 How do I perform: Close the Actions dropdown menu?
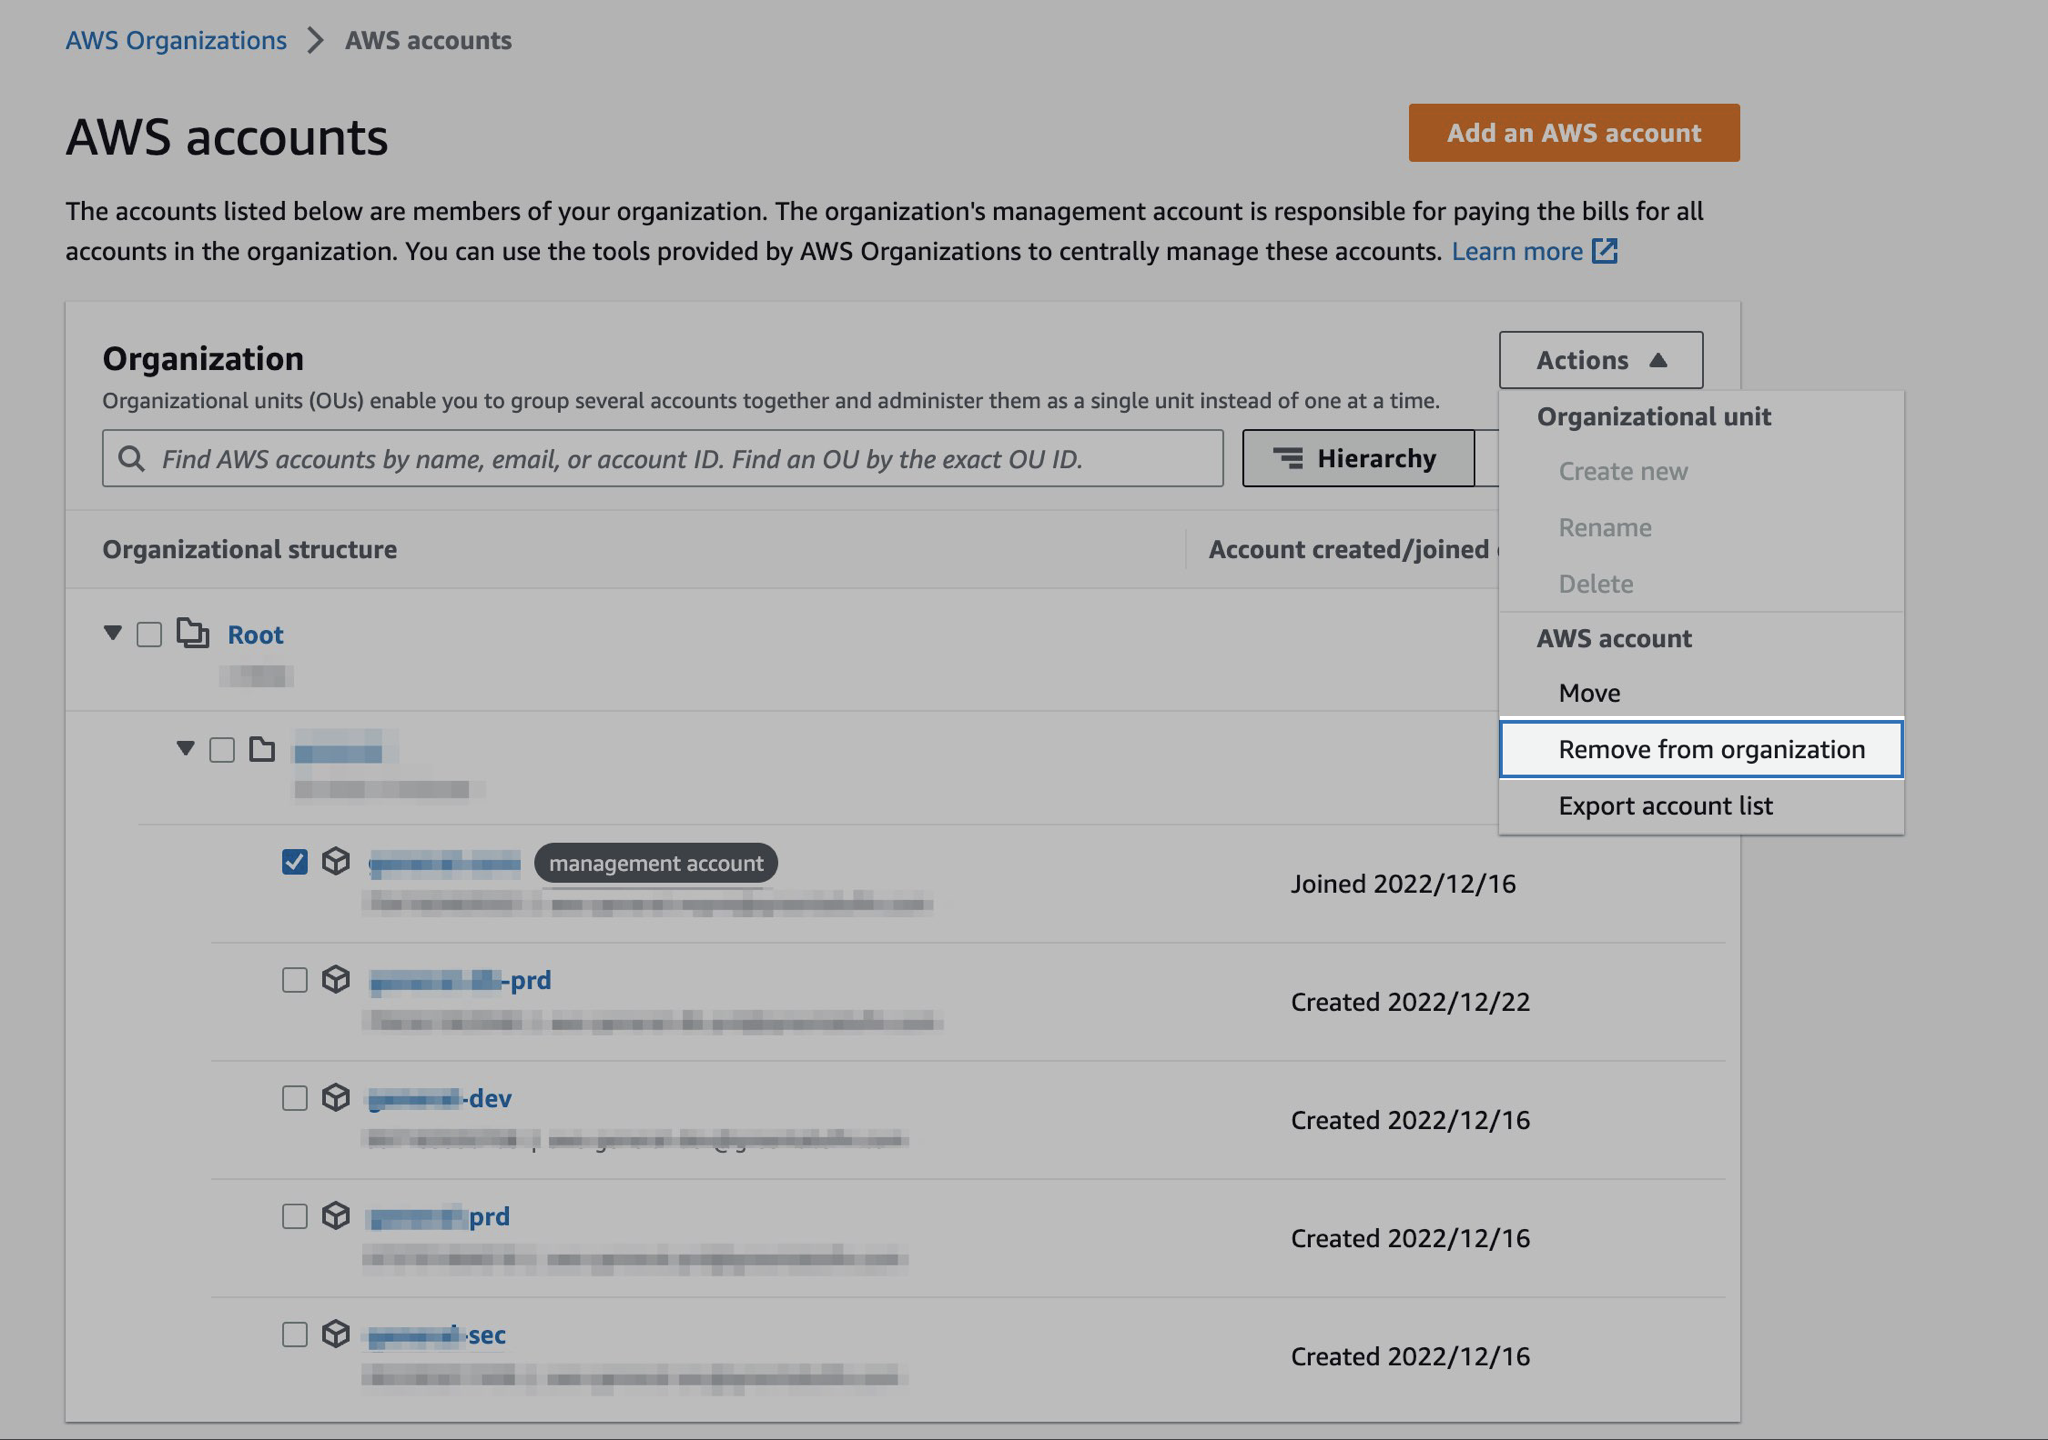pyautogui.click(x=1600, y=360)
